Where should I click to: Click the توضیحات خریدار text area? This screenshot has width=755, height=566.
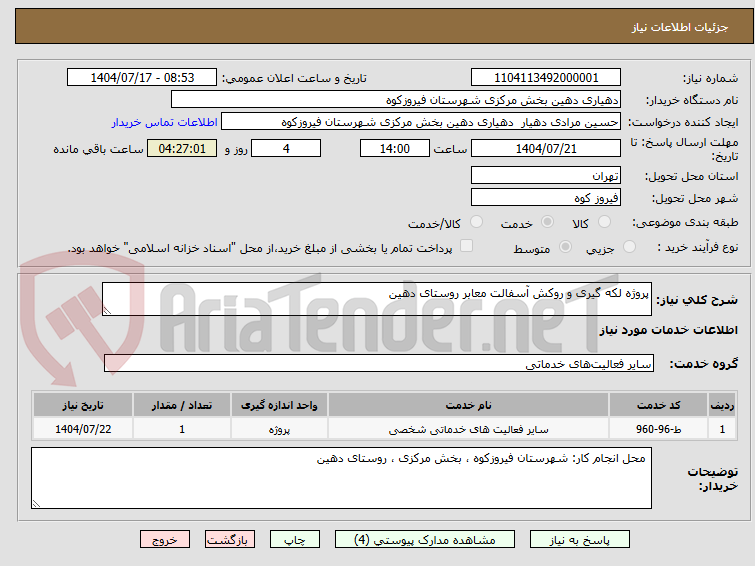pyautogui.click(x=341, y=478)
